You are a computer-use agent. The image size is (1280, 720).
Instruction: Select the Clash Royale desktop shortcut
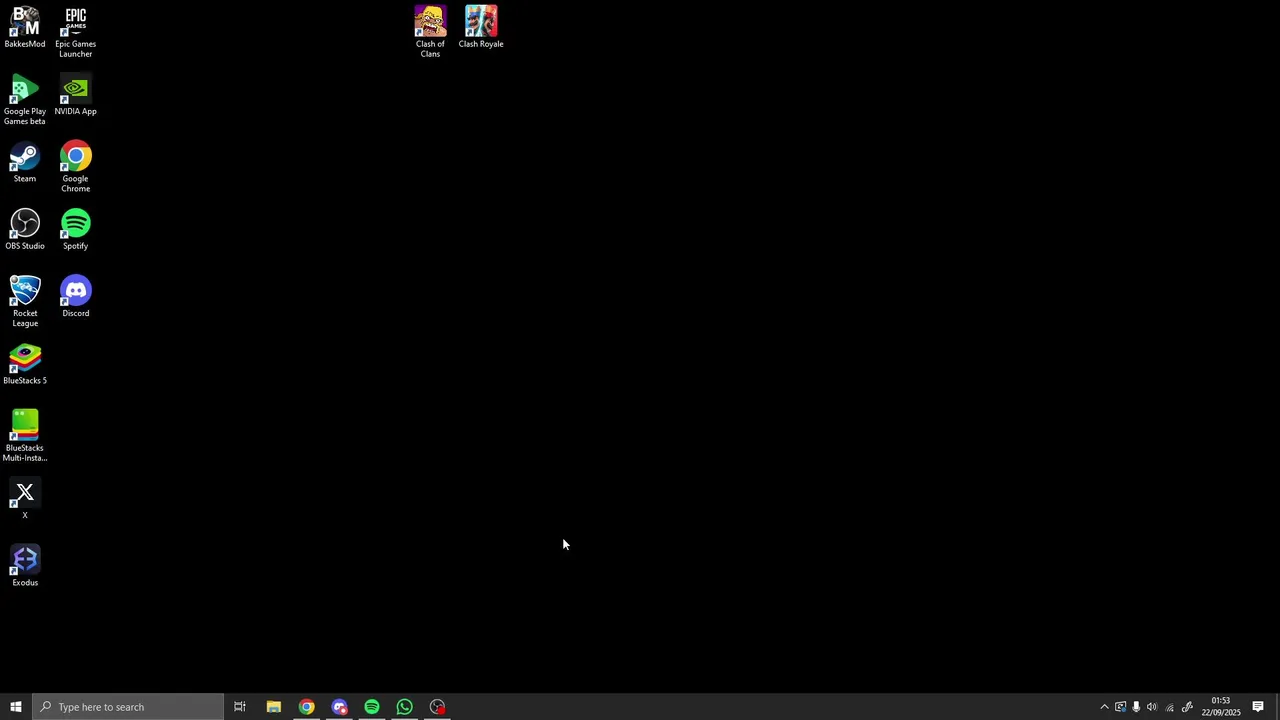tap(481, 28)
